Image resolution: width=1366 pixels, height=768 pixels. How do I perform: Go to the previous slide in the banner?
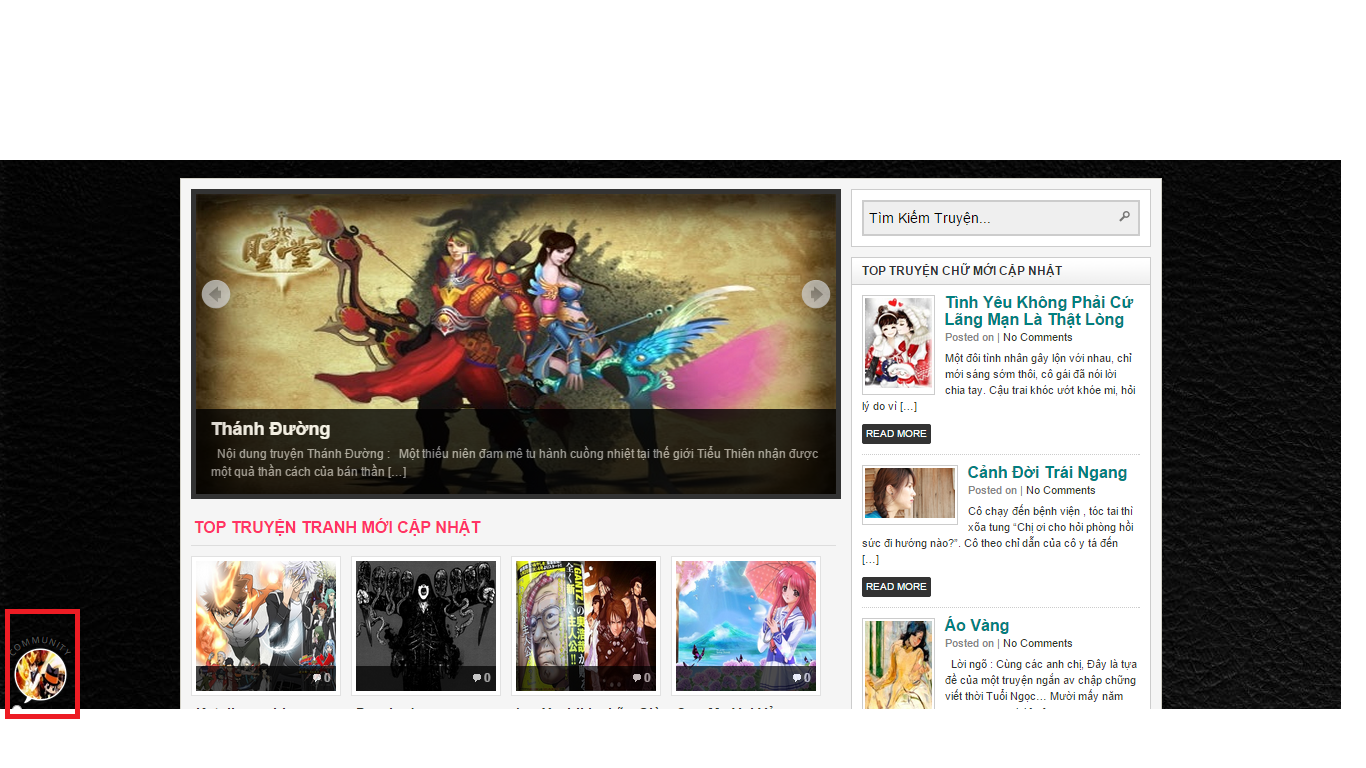click(x=216, y=294)
